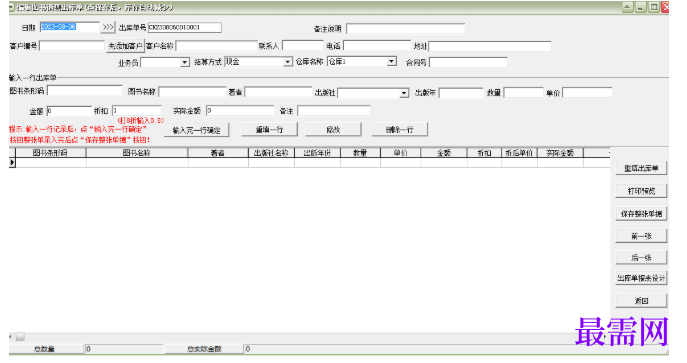
Task: Click the 重填一行 button
Action: (x=269, y=130)
